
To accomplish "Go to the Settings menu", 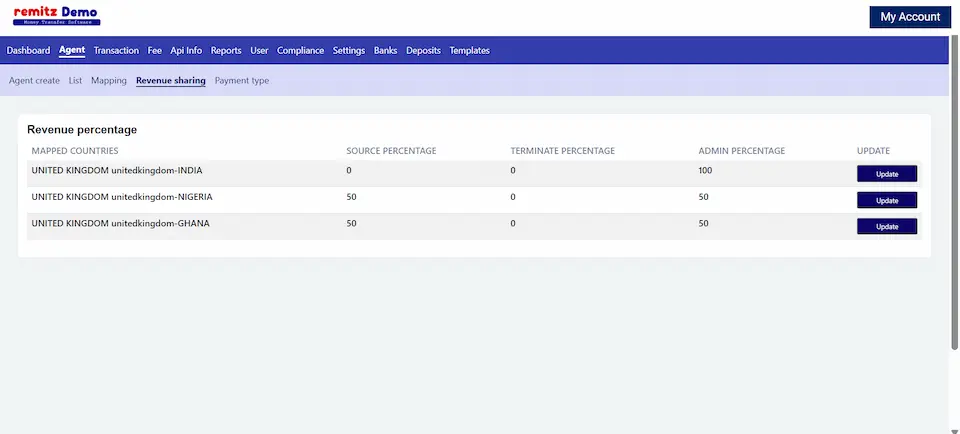I will [349, 51].
